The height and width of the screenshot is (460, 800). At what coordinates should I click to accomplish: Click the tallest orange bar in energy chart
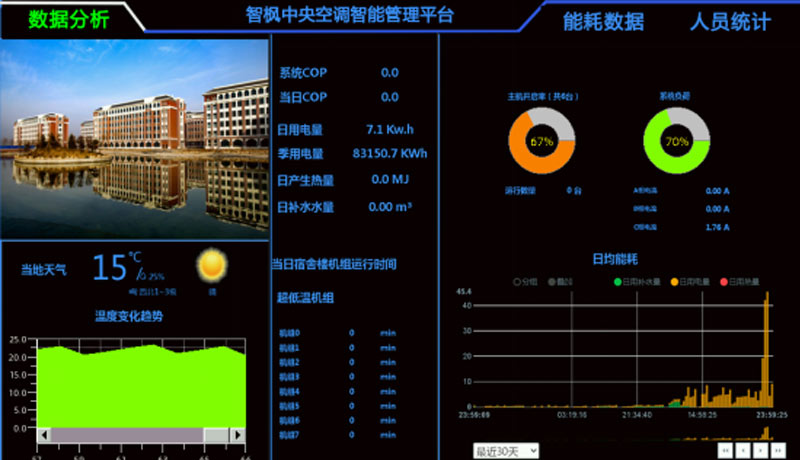pyautogui.click(x=766, y=349)
